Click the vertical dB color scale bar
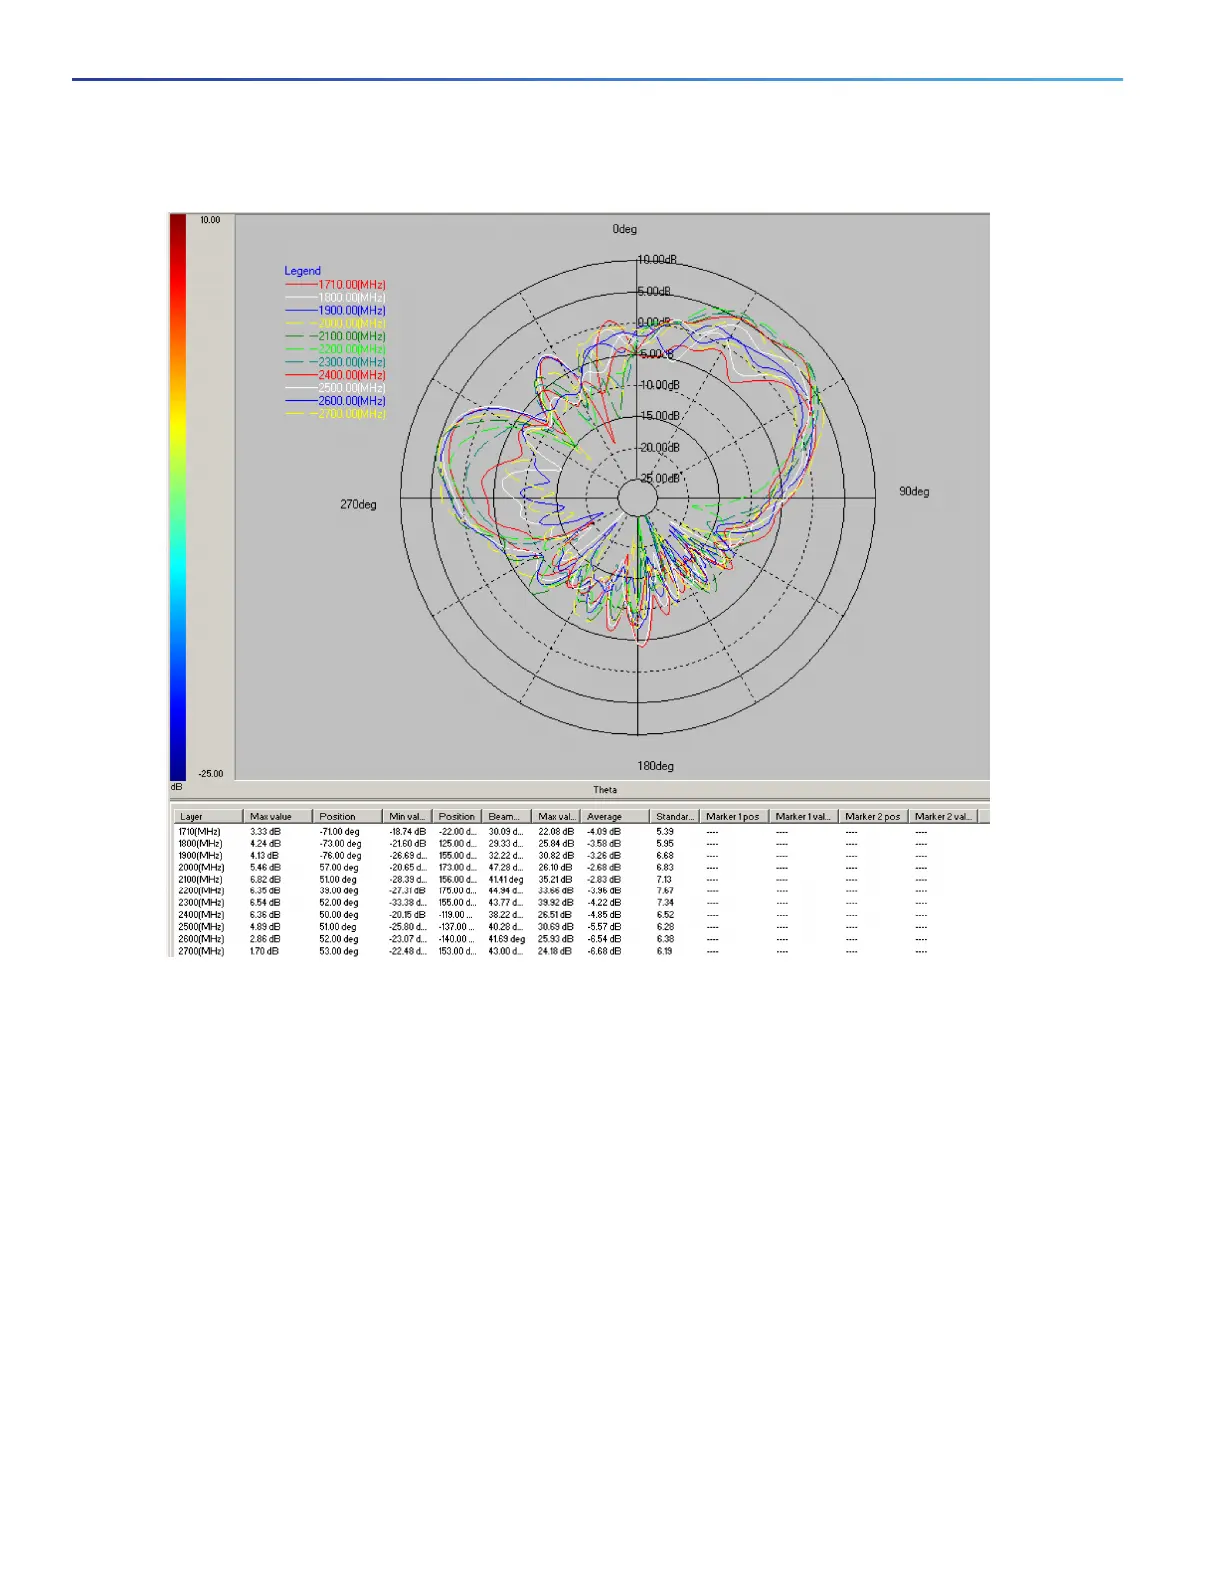This screenshot has width=1224, height=1584. point(178,496)
